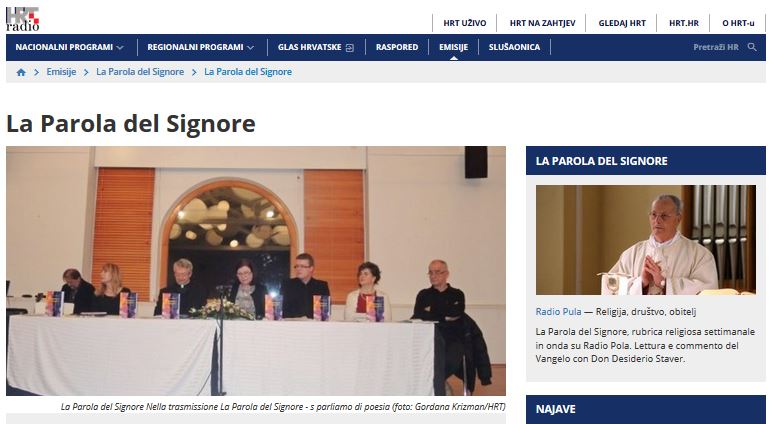Open the HRT.HR top link

(684, 23)
